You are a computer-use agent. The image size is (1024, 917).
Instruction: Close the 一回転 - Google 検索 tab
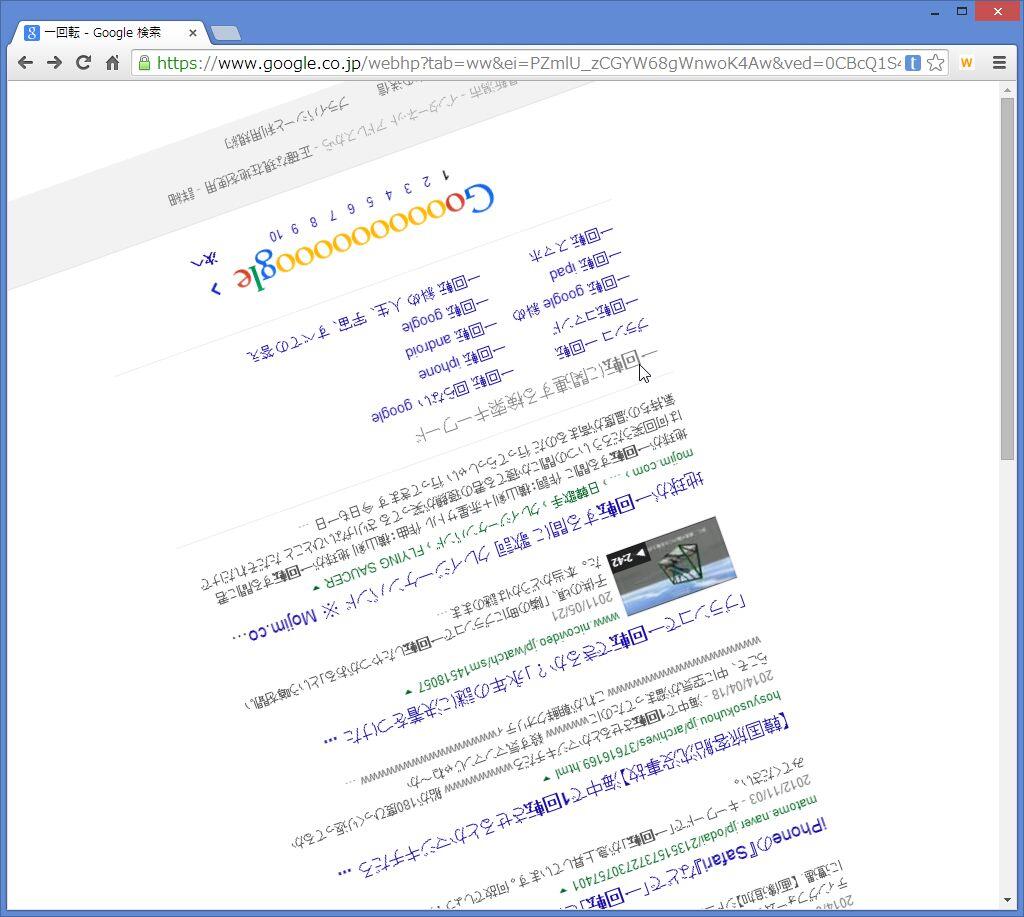pyautogui.click(x=193, y=33)
